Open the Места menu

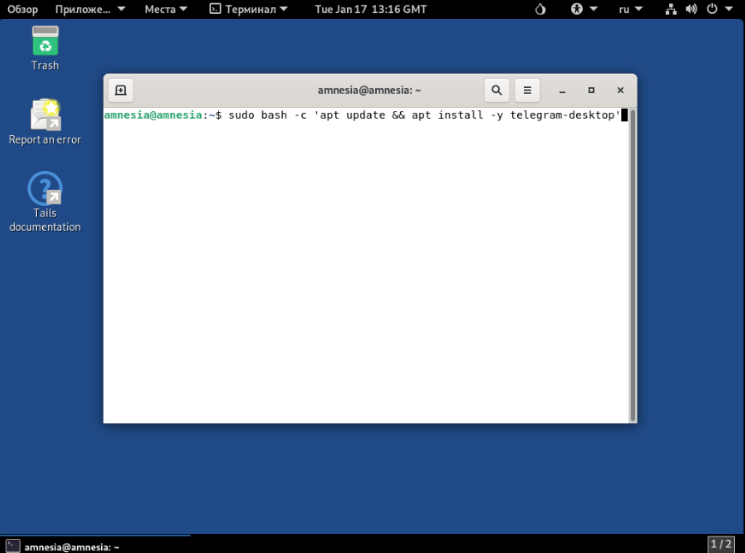pos(166,9)
